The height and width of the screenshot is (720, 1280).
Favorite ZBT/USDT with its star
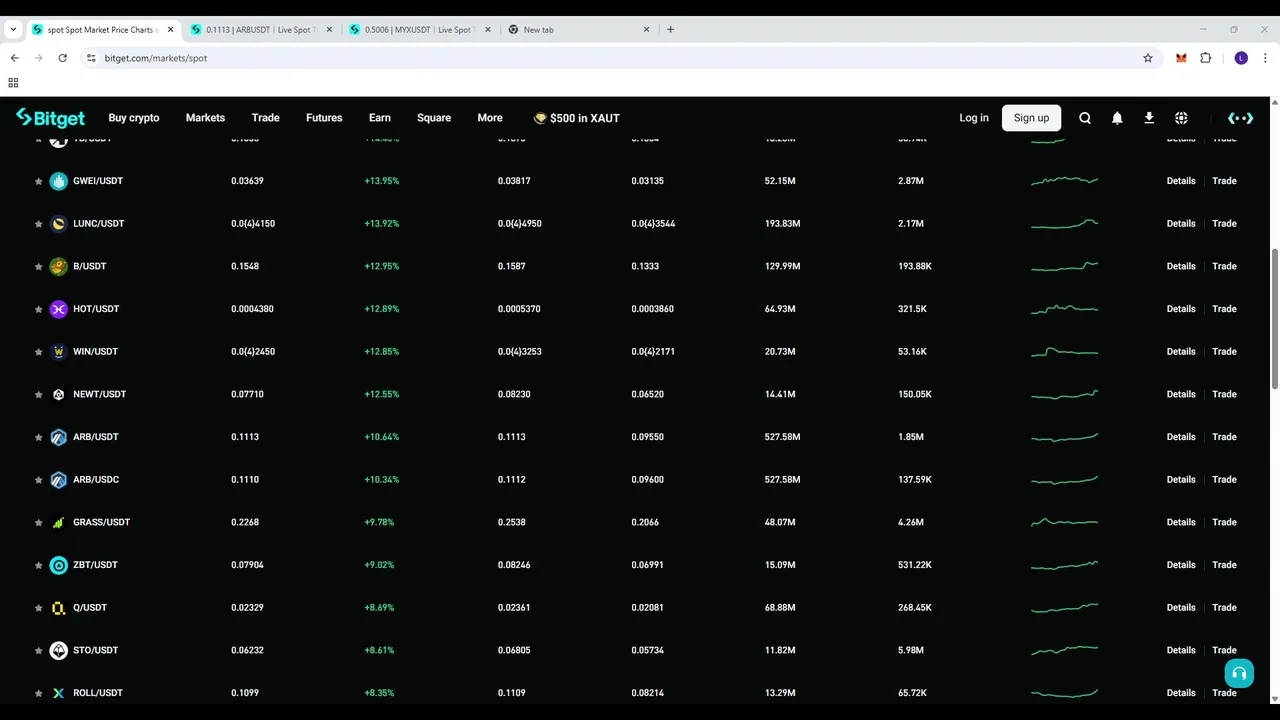pyautogui.click(x=38, y=565)
